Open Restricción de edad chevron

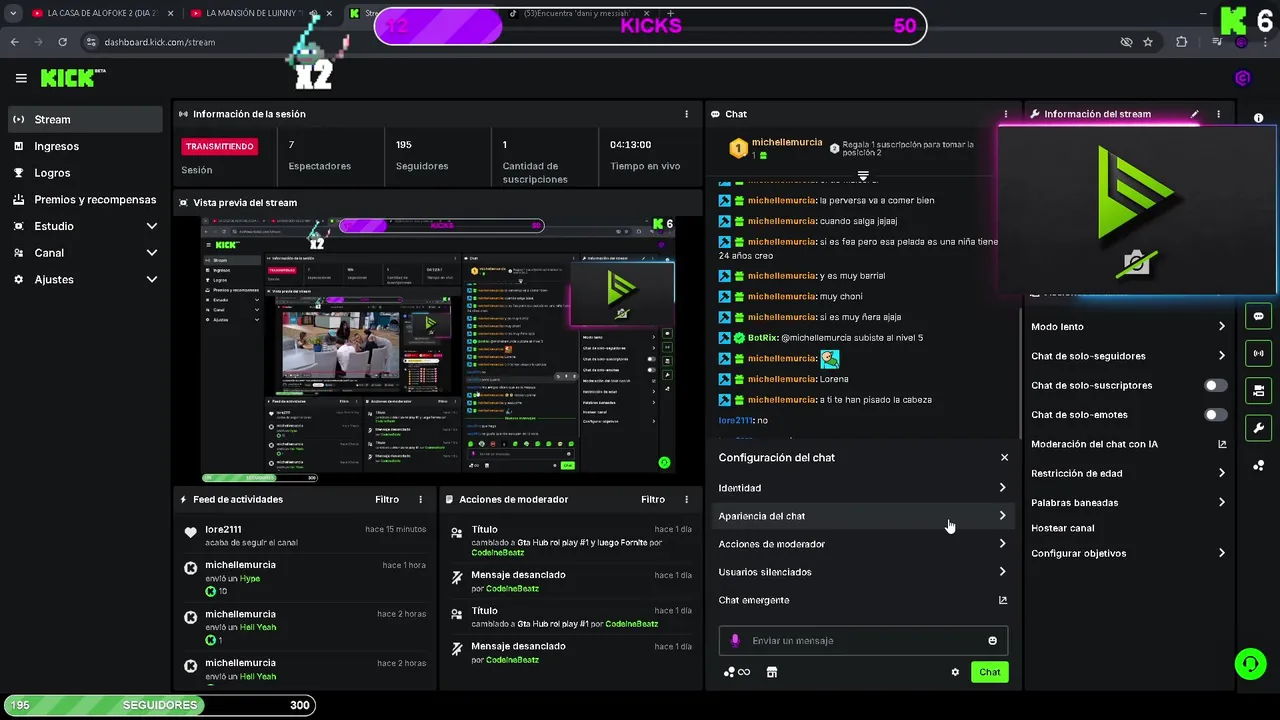click(1221, 473)
